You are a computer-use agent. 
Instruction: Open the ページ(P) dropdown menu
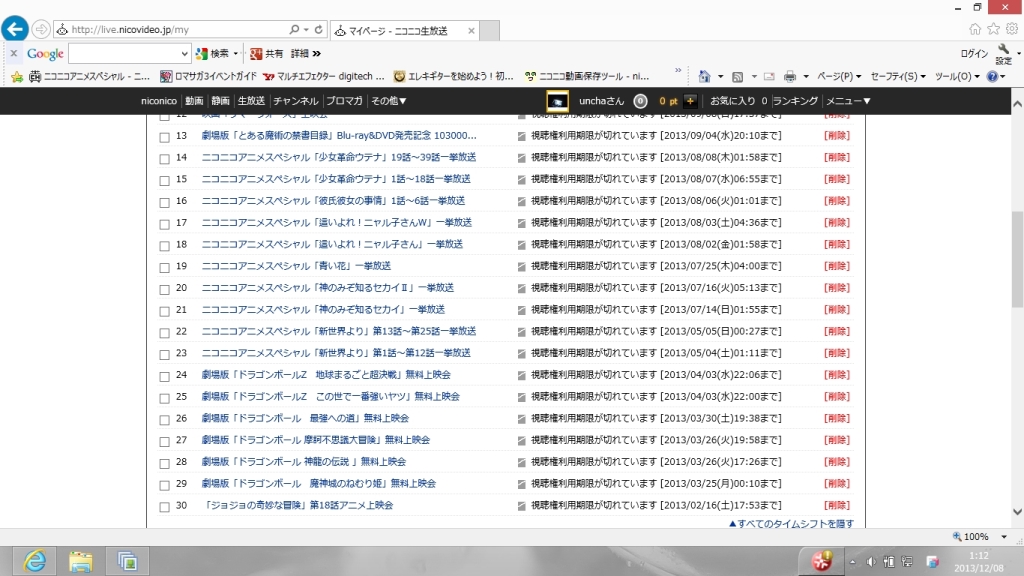pyautogui.click(x=839, y=76)
